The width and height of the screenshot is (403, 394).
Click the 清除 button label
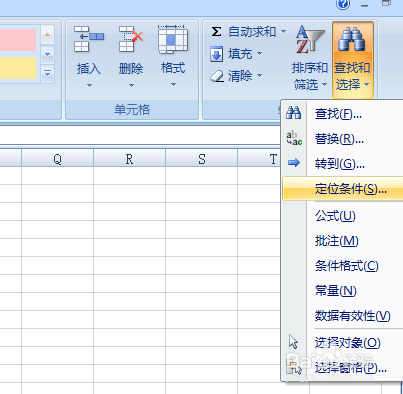tap(240, 76)
